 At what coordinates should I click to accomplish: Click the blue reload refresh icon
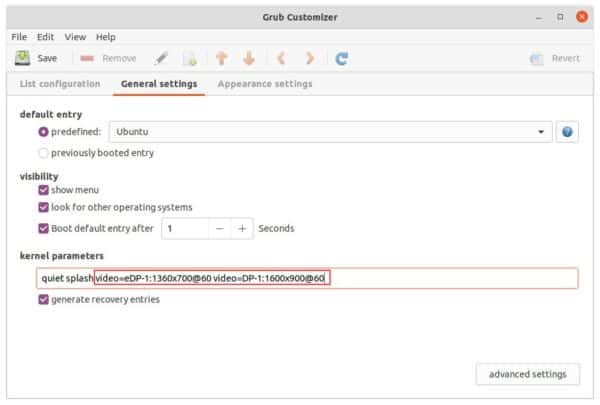[x=342, y=59]
